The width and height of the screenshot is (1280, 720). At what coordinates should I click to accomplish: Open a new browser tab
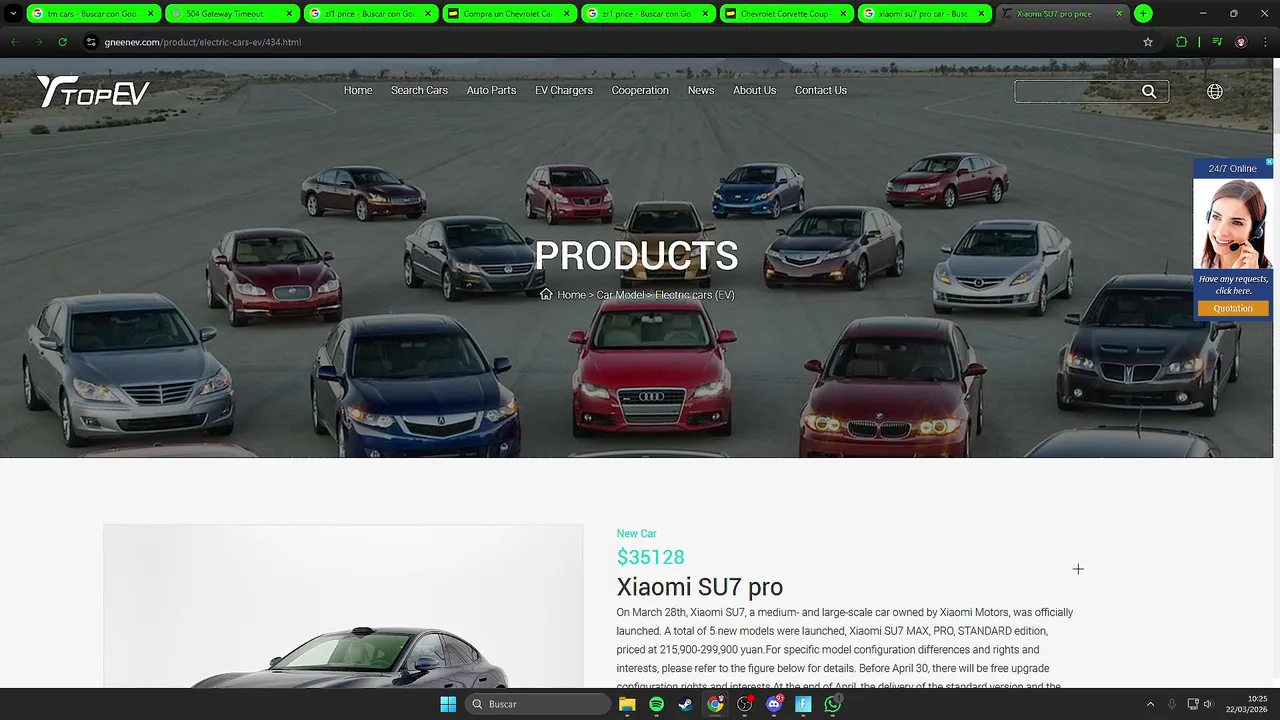click(1143, 14)
